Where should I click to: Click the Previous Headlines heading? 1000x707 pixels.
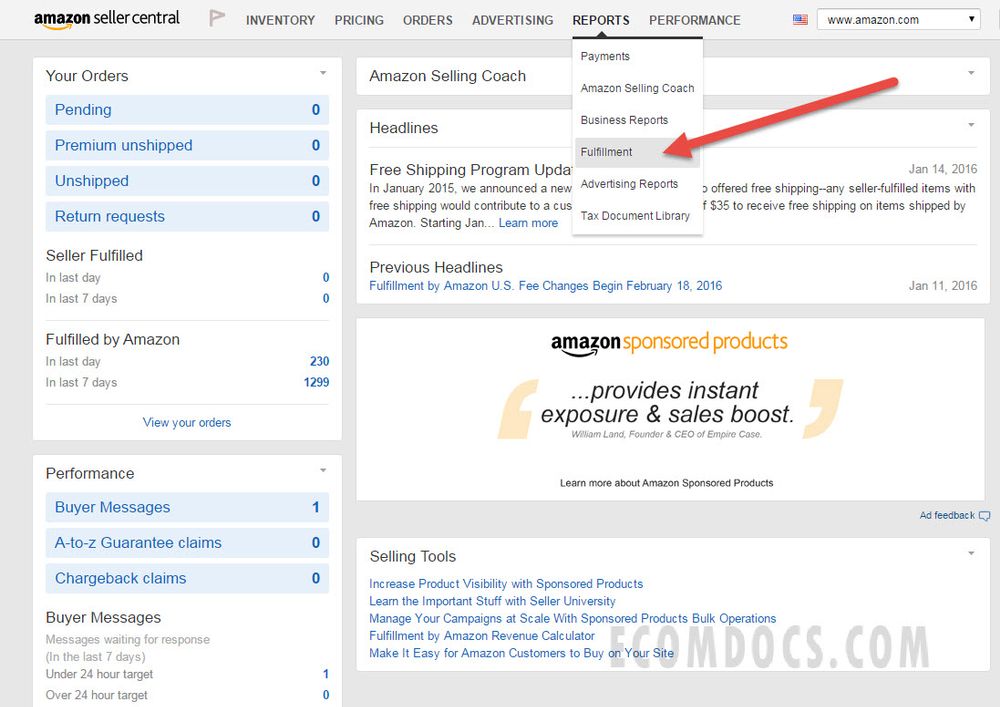(436, 267)
